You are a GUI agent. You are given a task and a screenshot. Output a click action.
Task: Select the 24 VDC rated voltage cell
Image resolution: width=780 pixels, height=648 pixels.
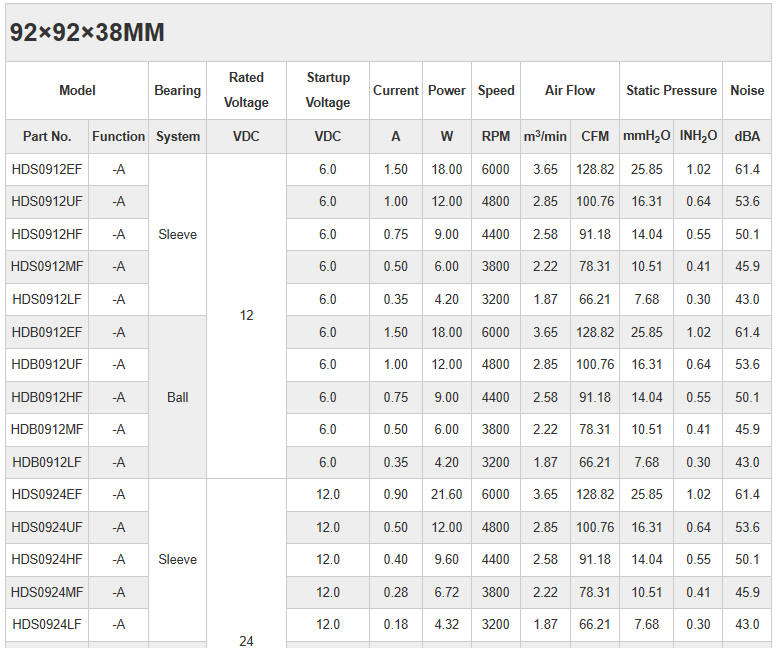[246, 640]
